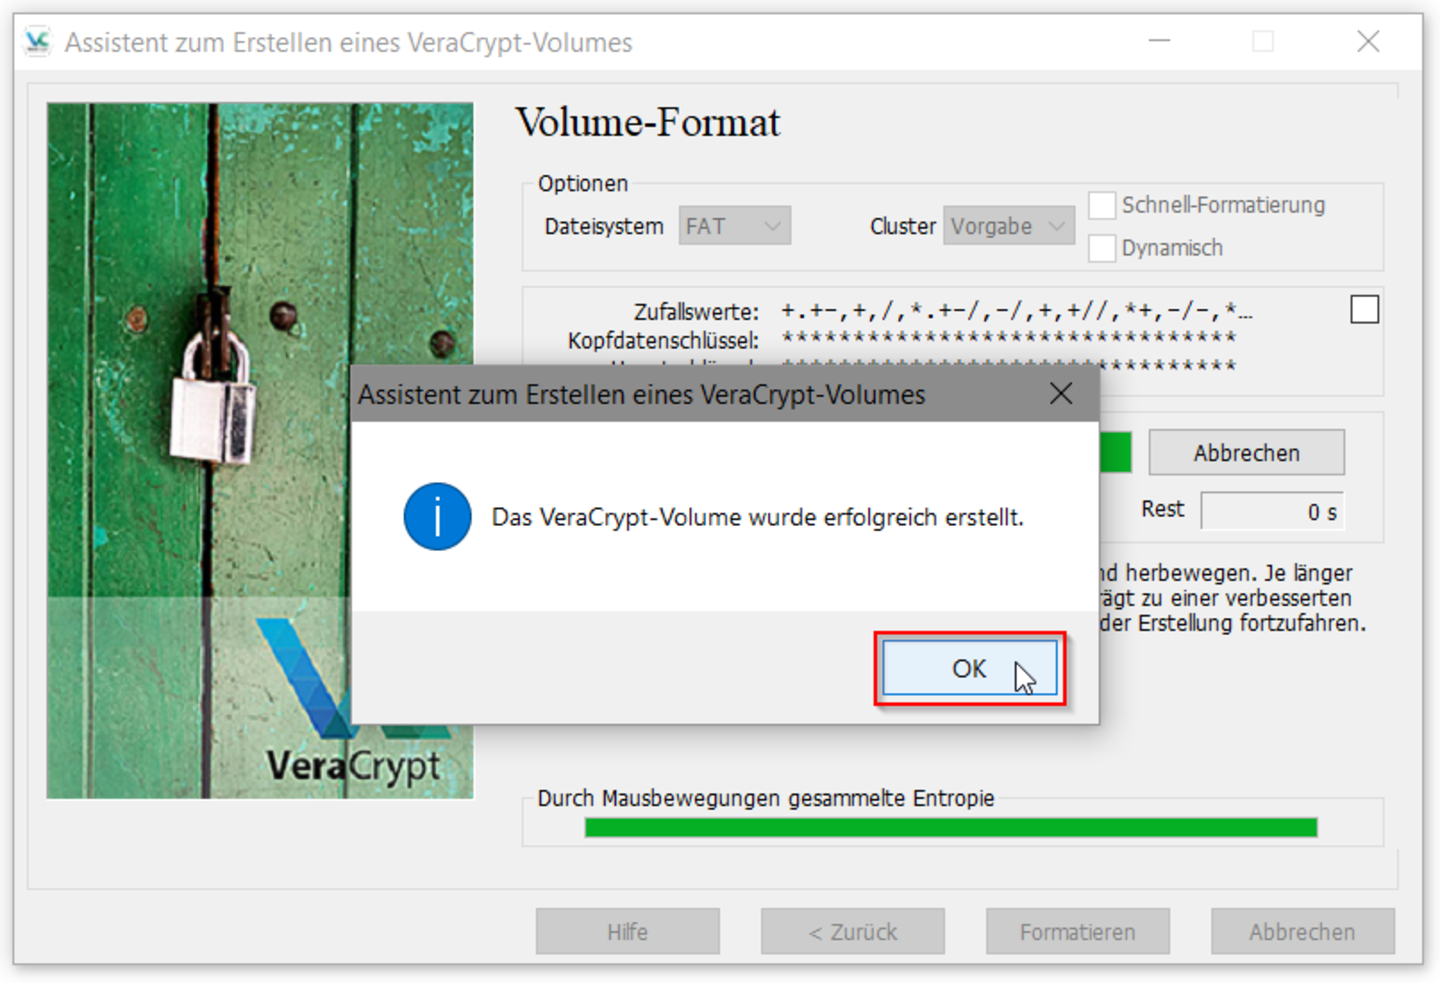Click the Kopfdatenschlüssel asterisk value
Image resolution: width=1440 pixels, height=983 pixels.
[1009, 339]
